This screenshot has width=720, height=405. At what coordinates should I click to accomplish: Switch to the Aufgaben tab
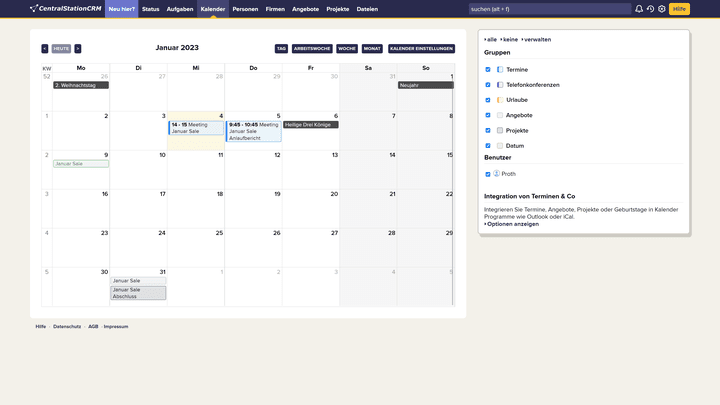click(180, 9)
